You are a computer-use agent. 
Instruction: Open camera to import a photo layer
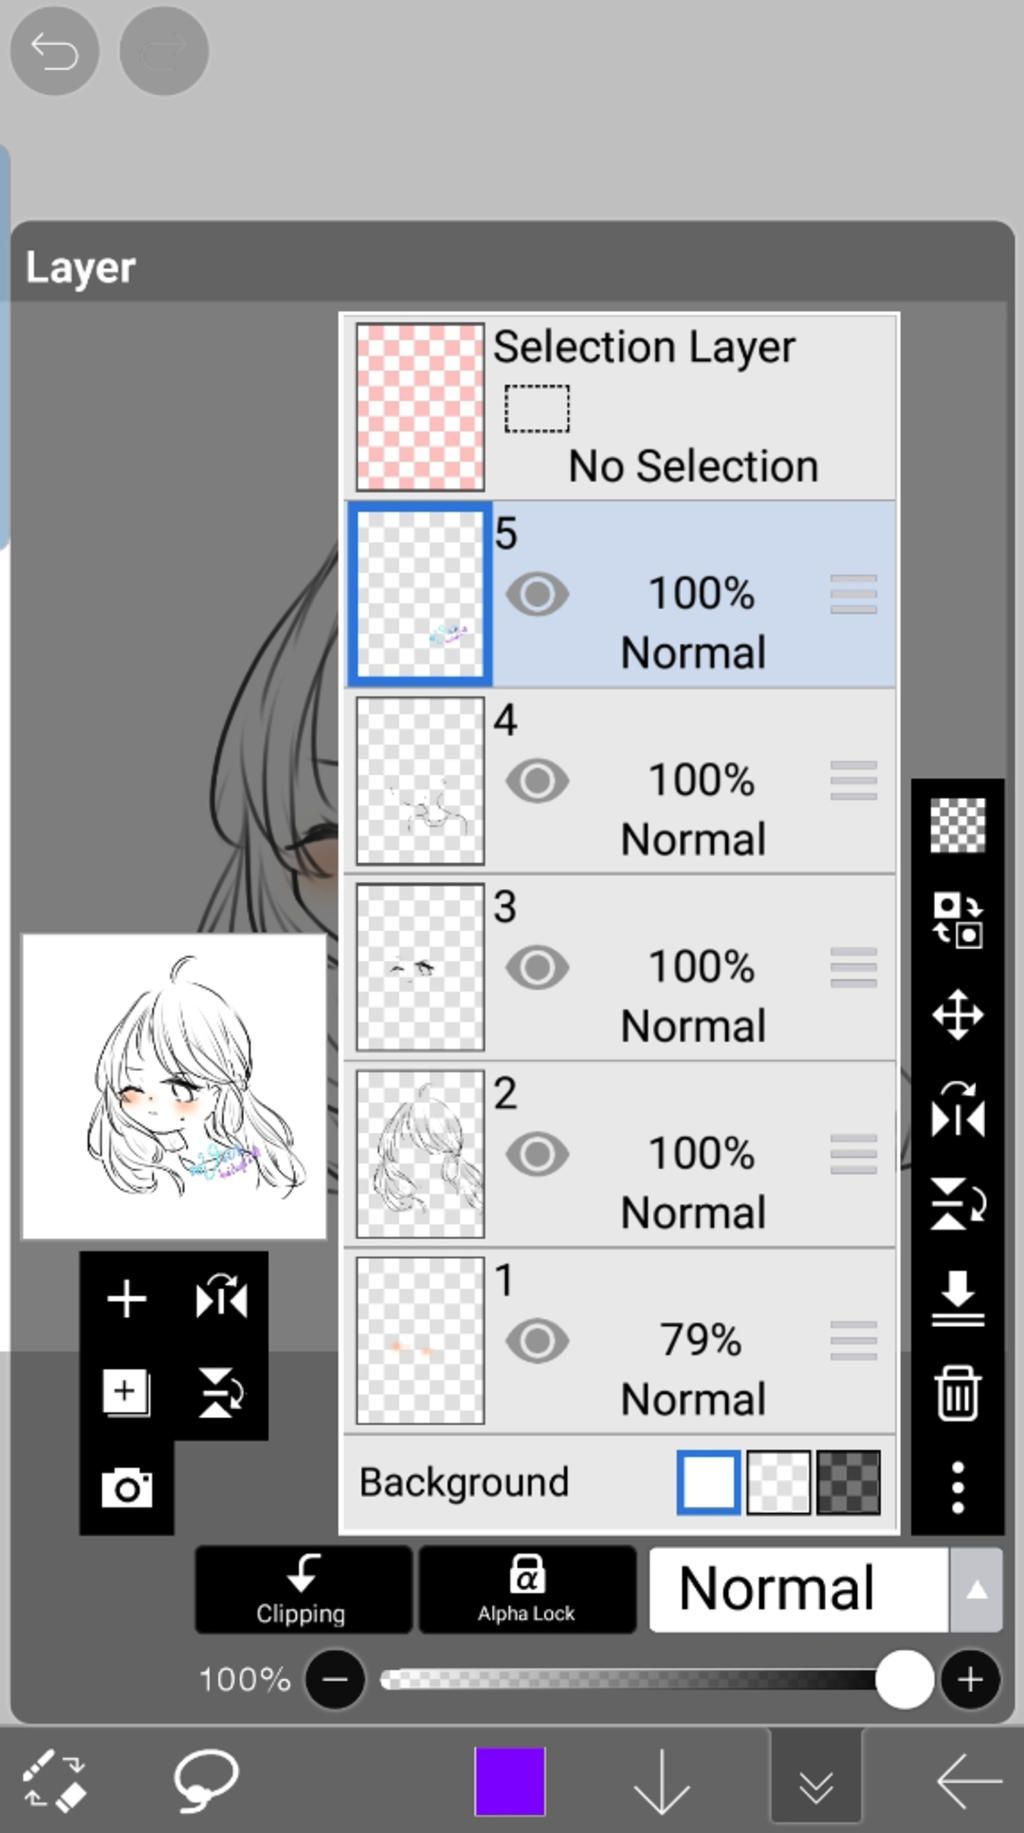tap(127, 1487)
